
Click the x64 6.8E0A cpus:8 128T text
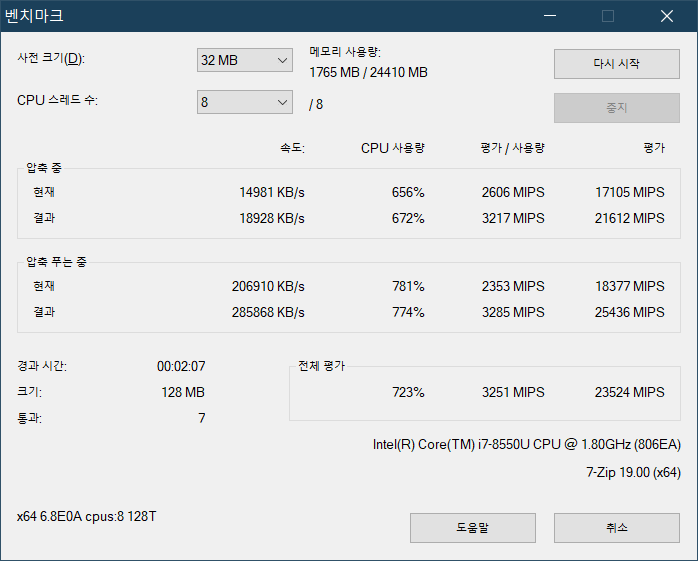(x=86, y=516)
